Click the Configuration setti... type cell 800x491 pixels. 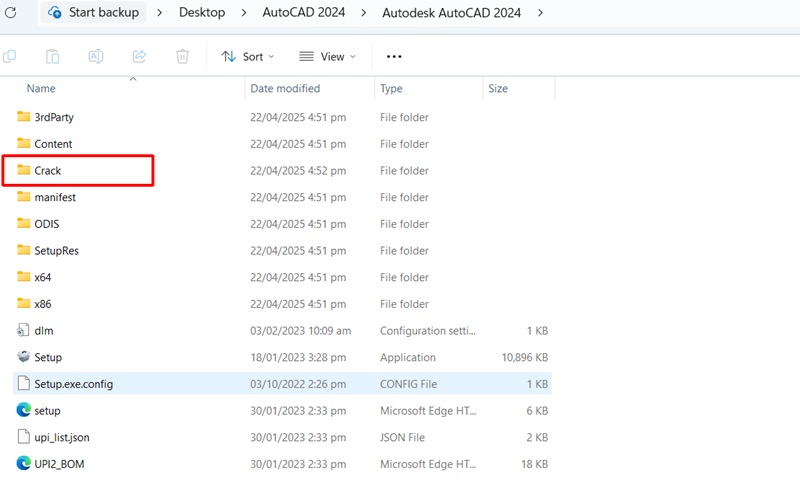click(x=428, y=330)
